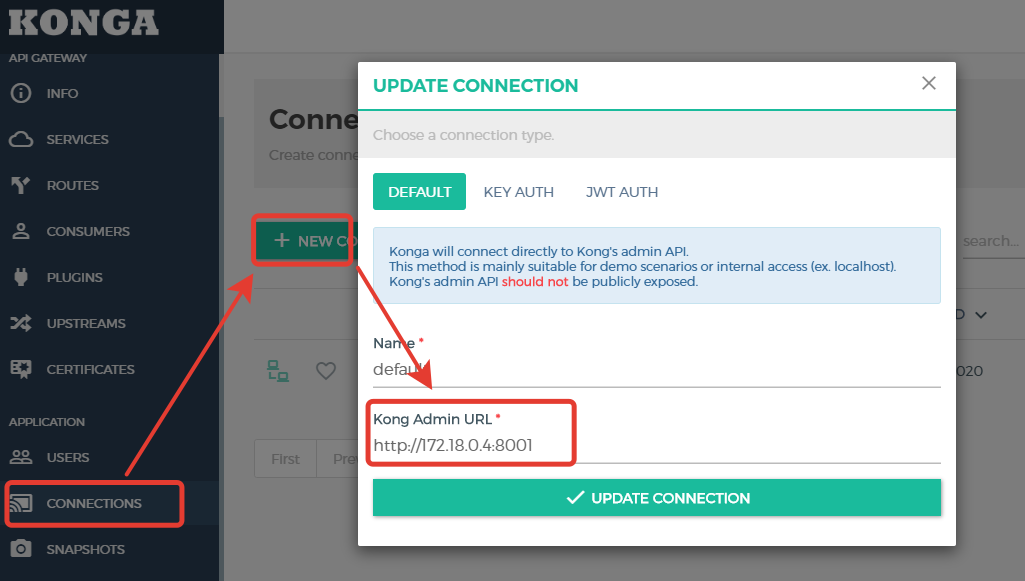Viewport: 1025px width, 581px height.
Task: Switch to KEY AUTH tab
Action: coord(518,191)
